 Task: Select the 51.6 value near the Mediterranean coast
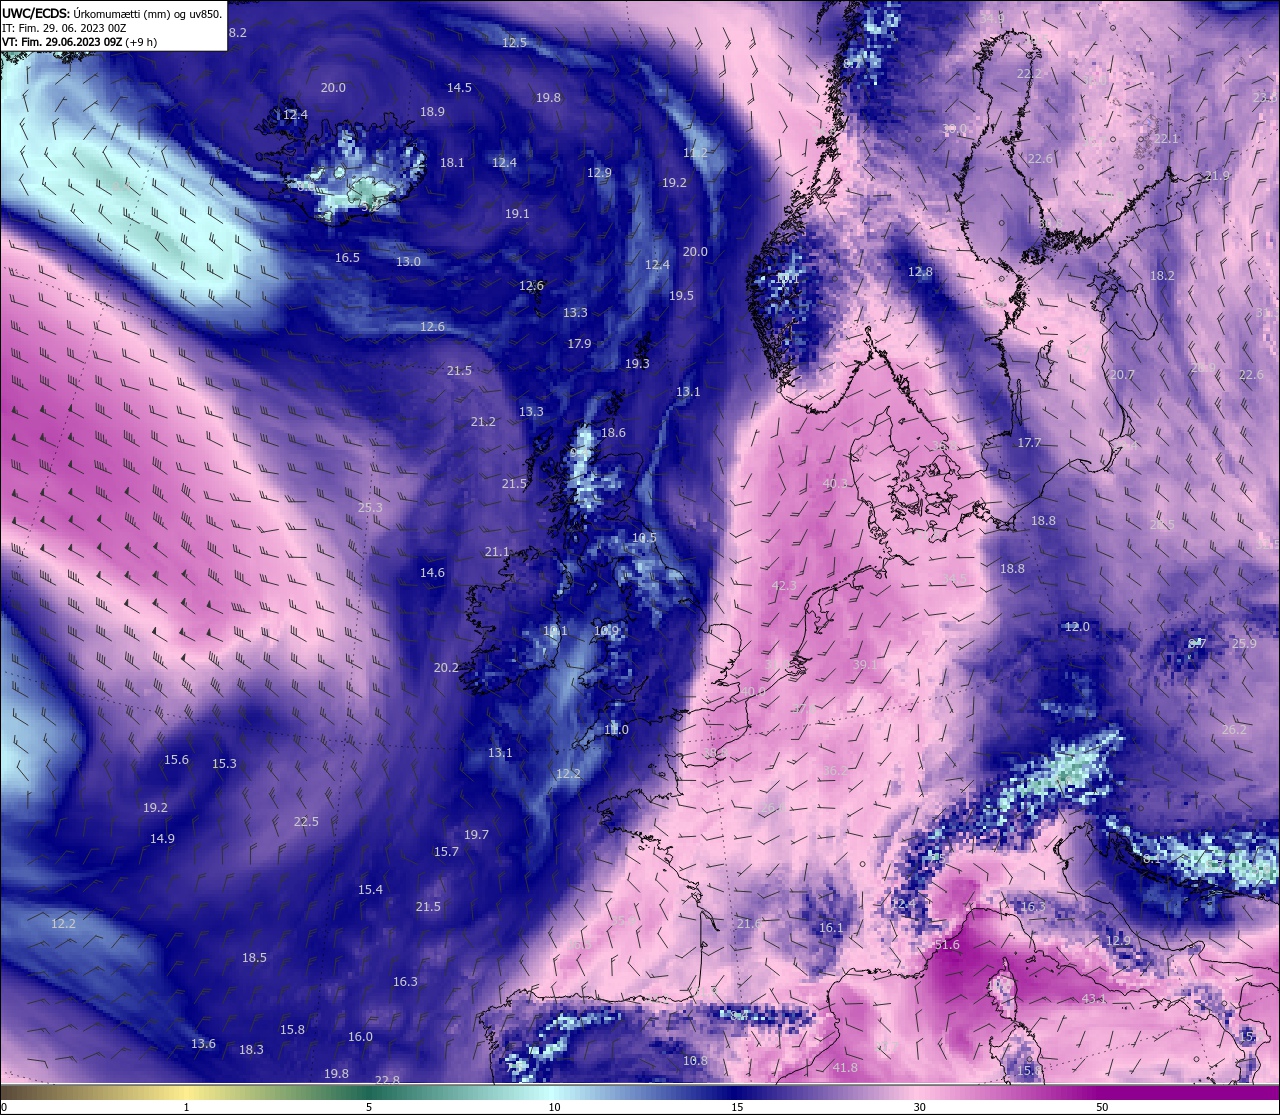point(946,945)
